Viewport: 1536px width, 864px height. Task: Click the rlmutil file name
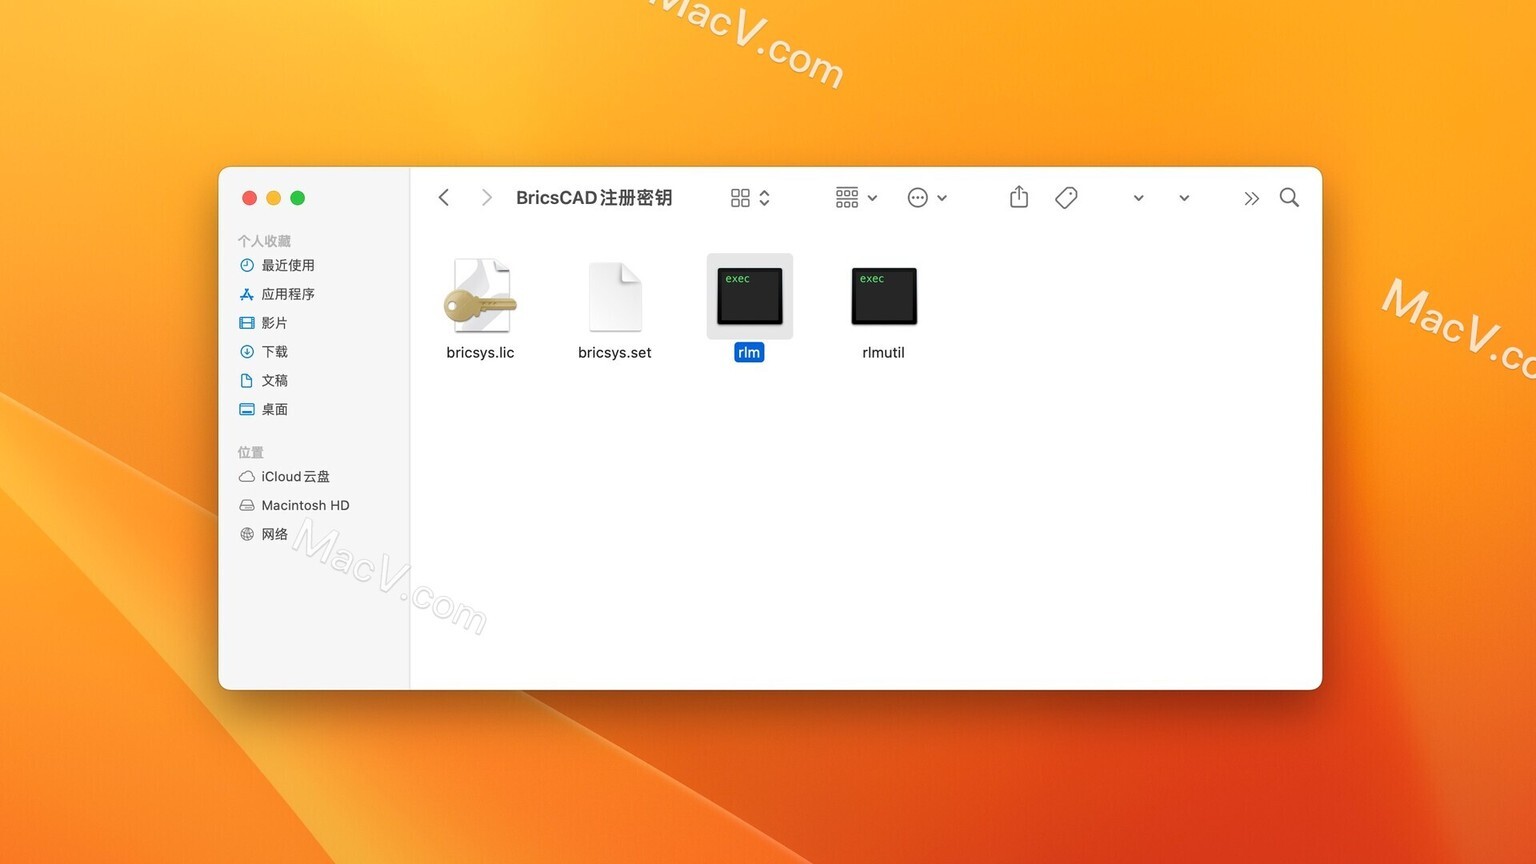click(x=884, y=352)
